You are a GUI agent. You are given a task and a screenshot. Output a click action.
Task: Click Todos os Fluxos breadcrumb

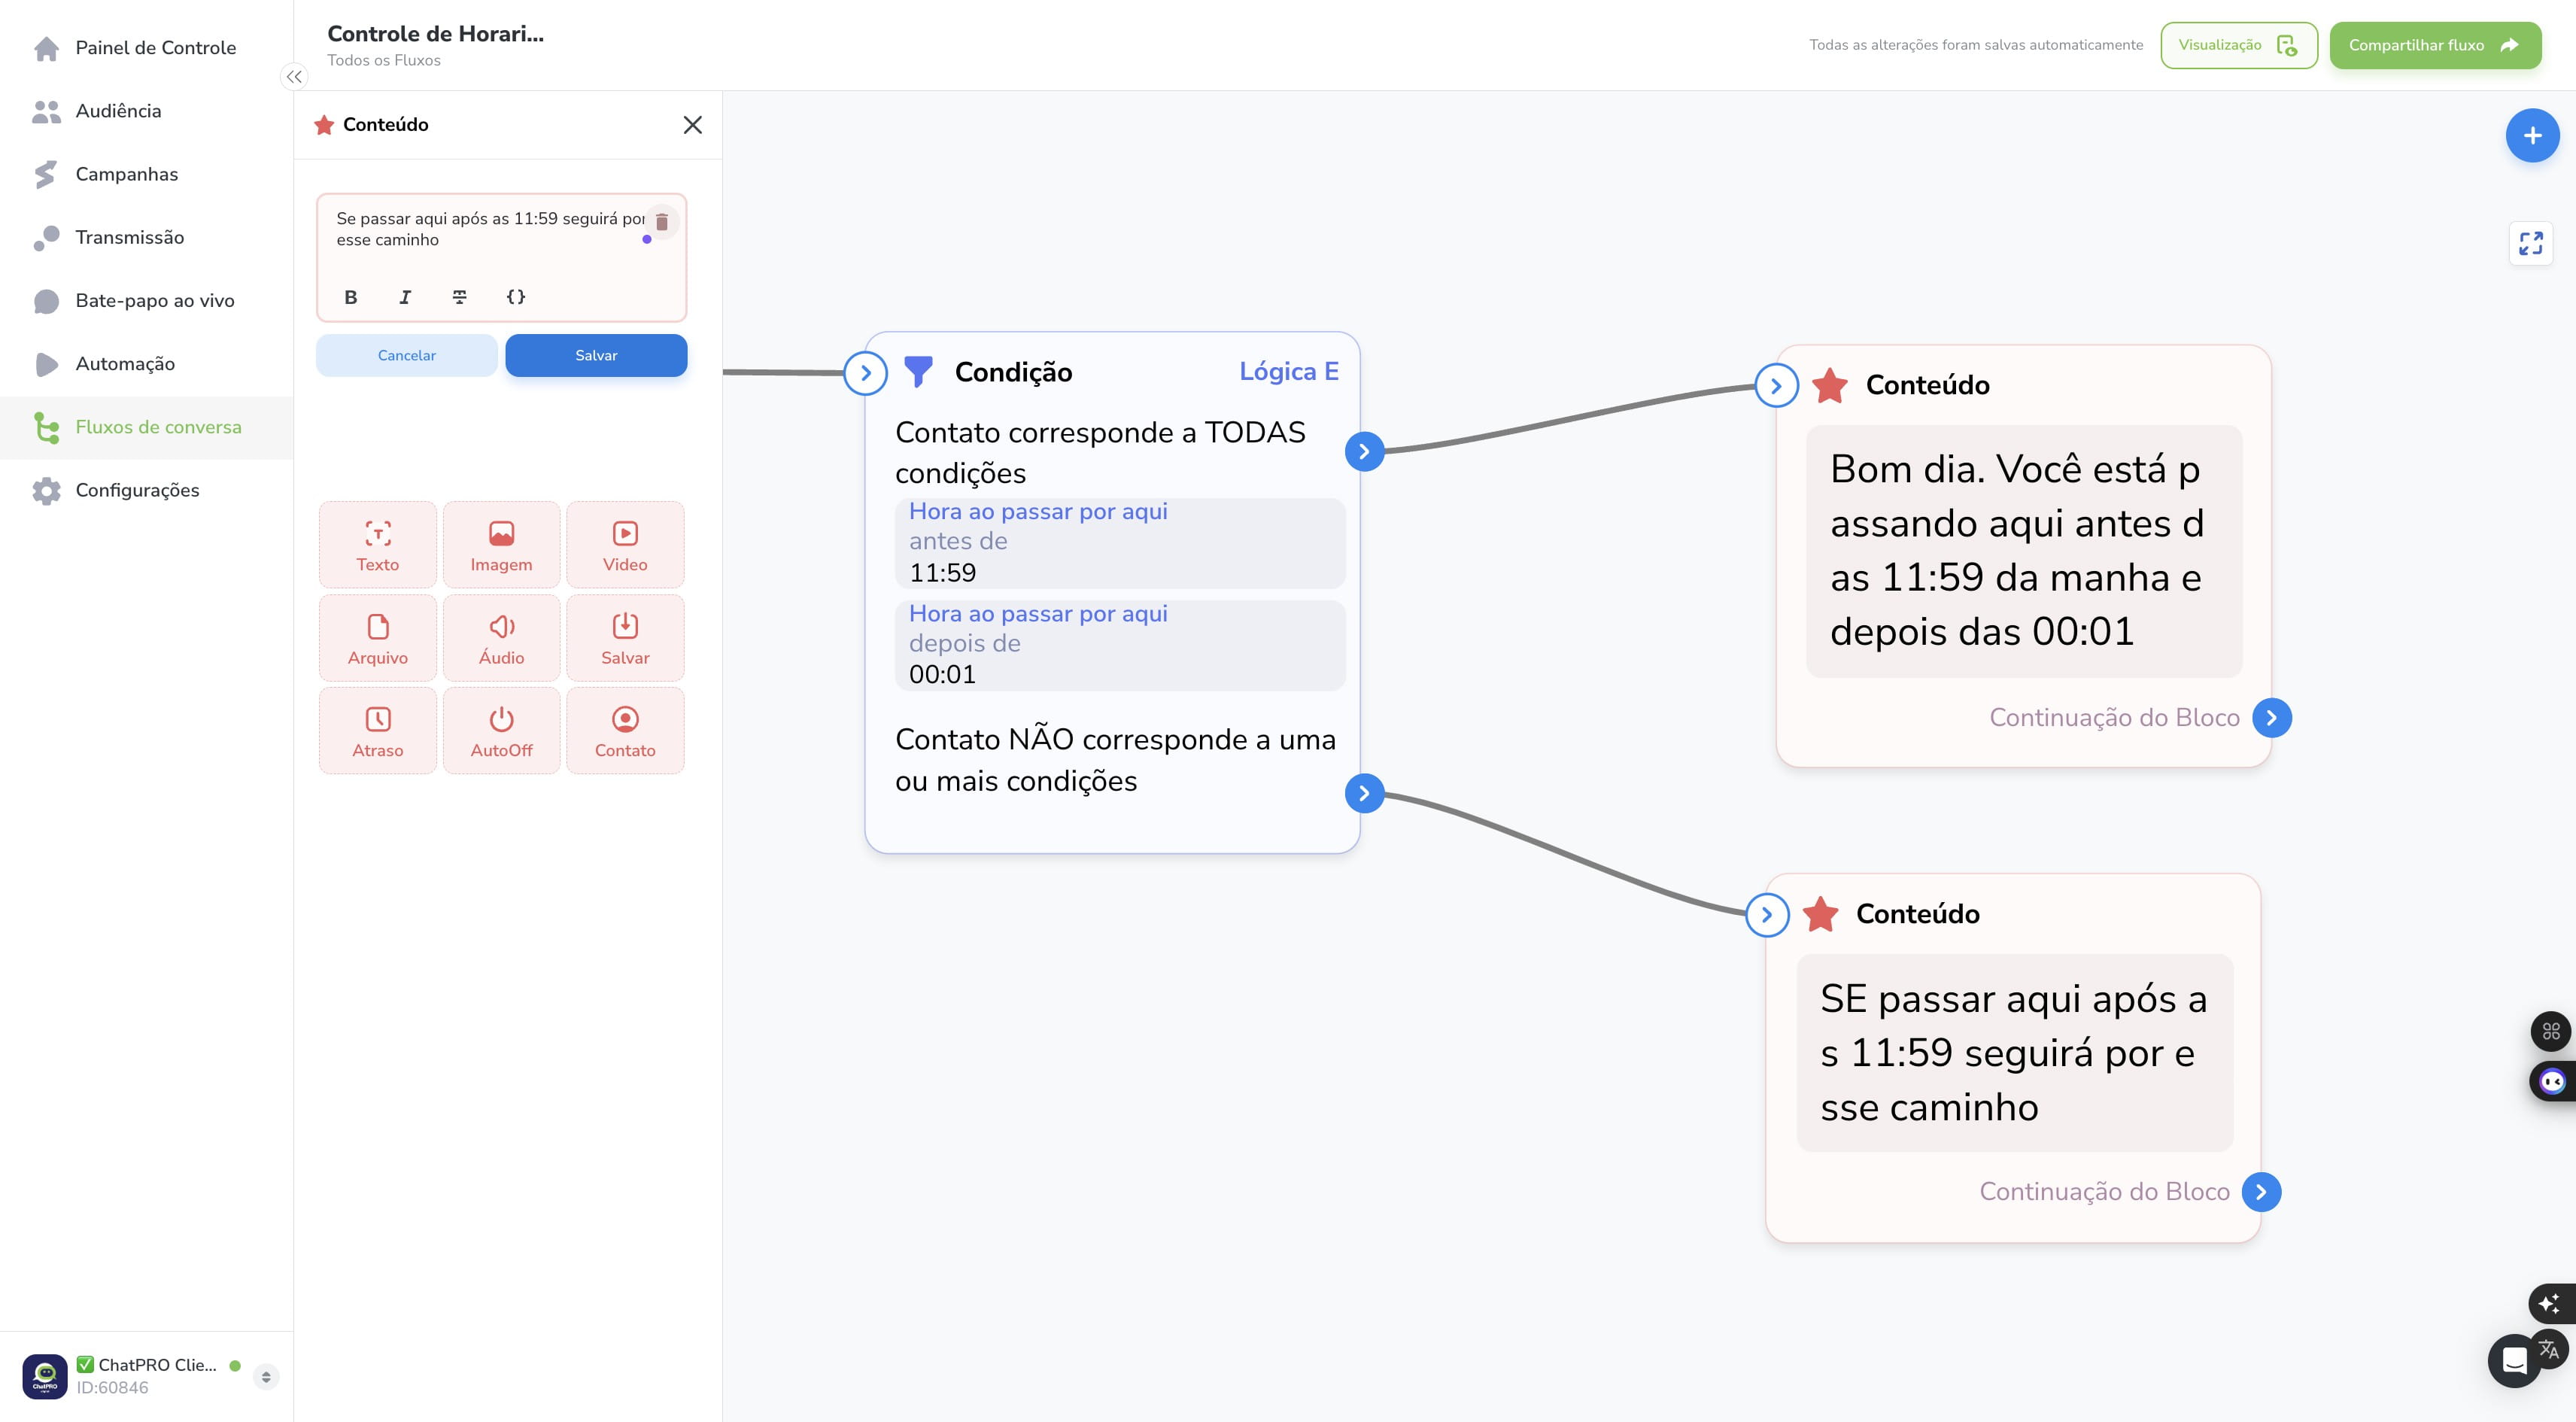click(x=384, y=60)
